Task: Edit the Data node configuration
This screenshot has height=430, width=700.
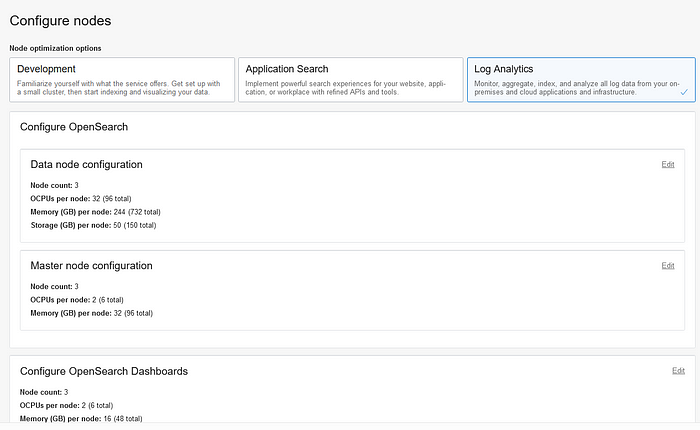Action: 668,164
